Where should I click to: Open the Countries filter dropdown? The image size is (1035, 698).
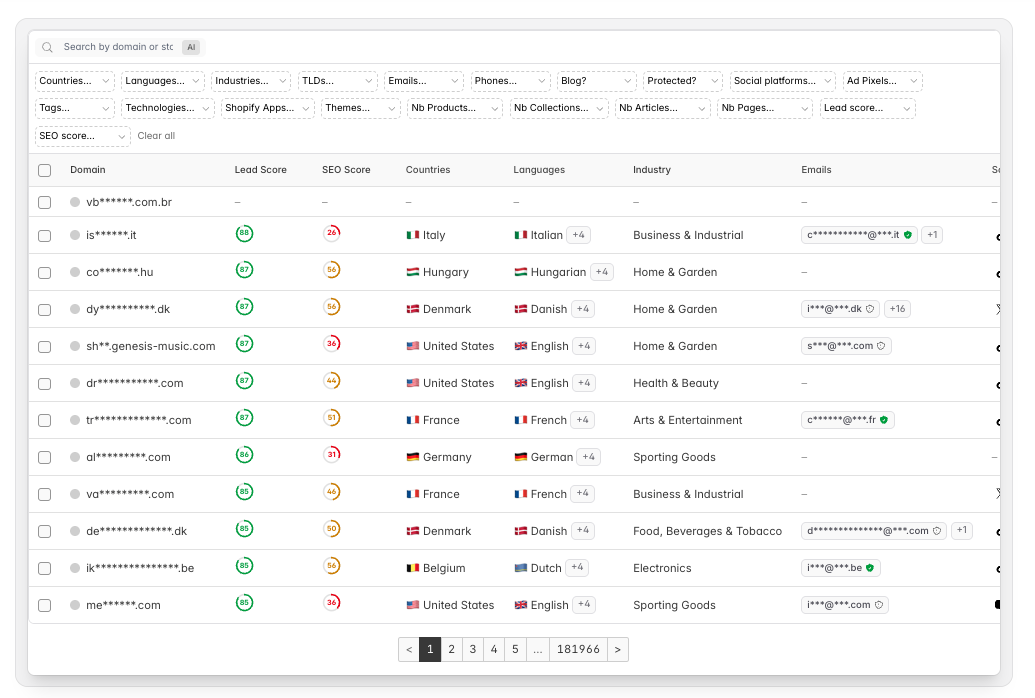(75, 81)
